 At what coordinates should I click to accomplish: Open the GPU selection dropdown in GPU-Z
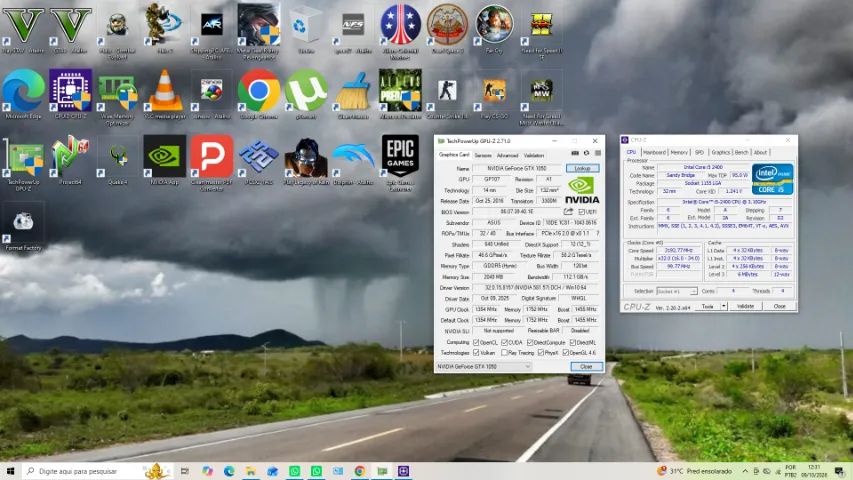tap(484, 367)
